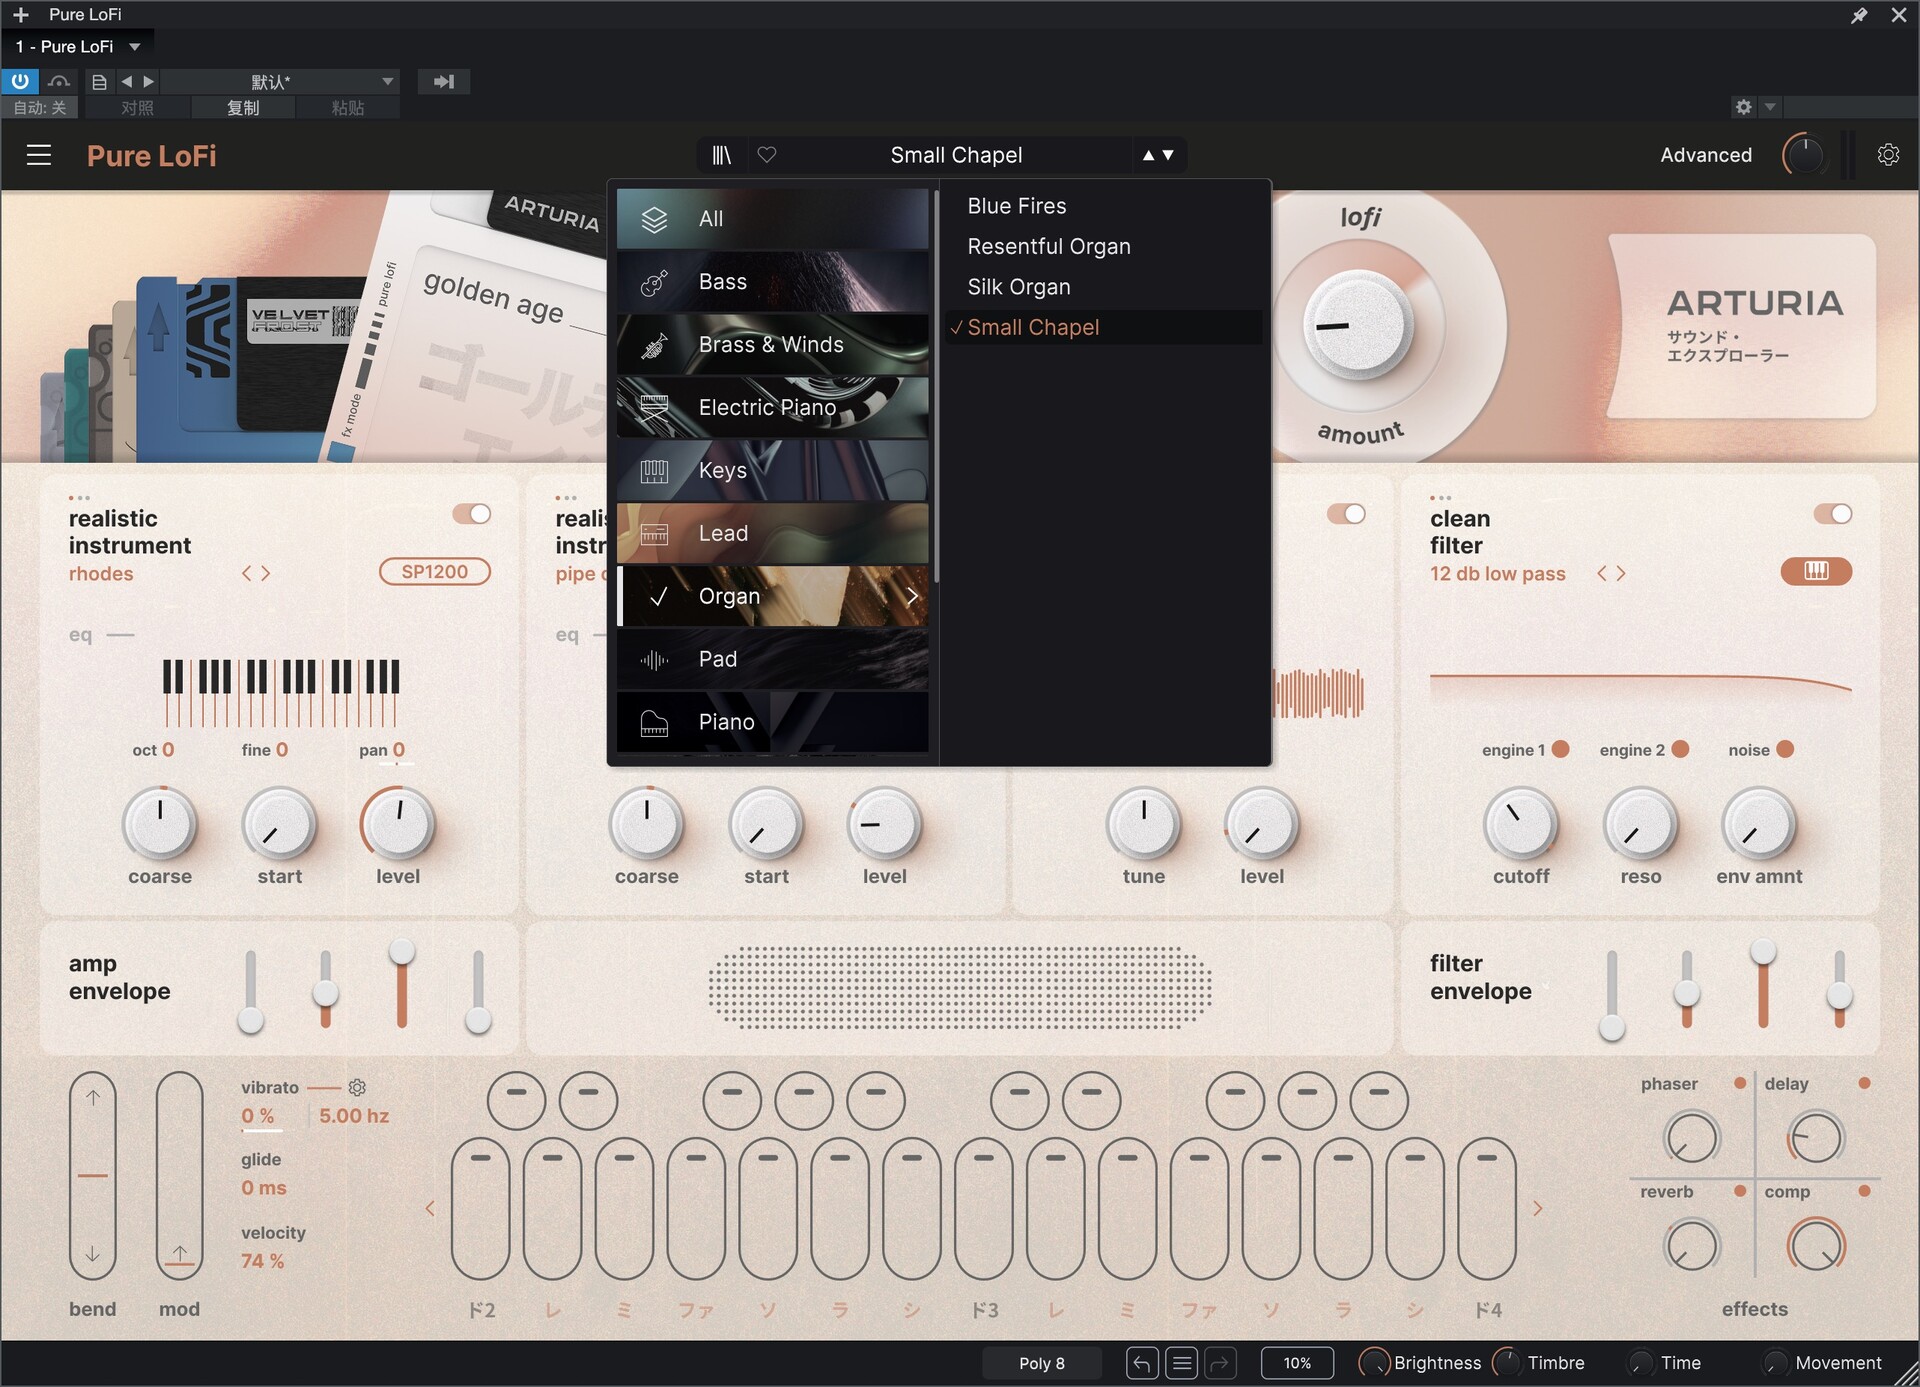Toggle the clean filter on/off switch
The image size is (1920, 1387).
[x=1833, y=514]
